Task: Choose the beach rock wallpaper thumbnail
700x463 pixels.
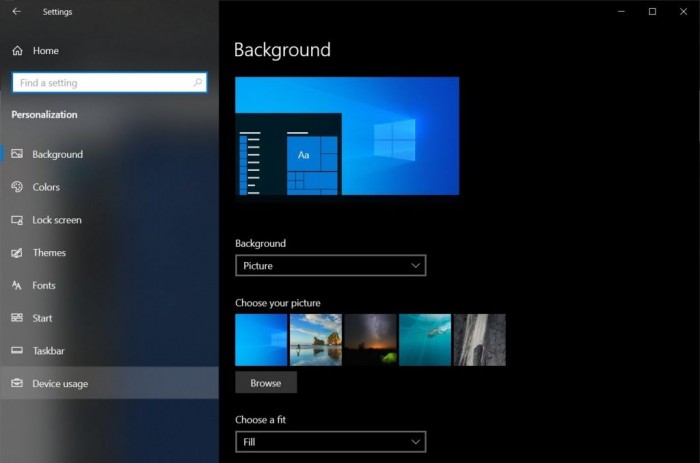Action: point(315,340)
